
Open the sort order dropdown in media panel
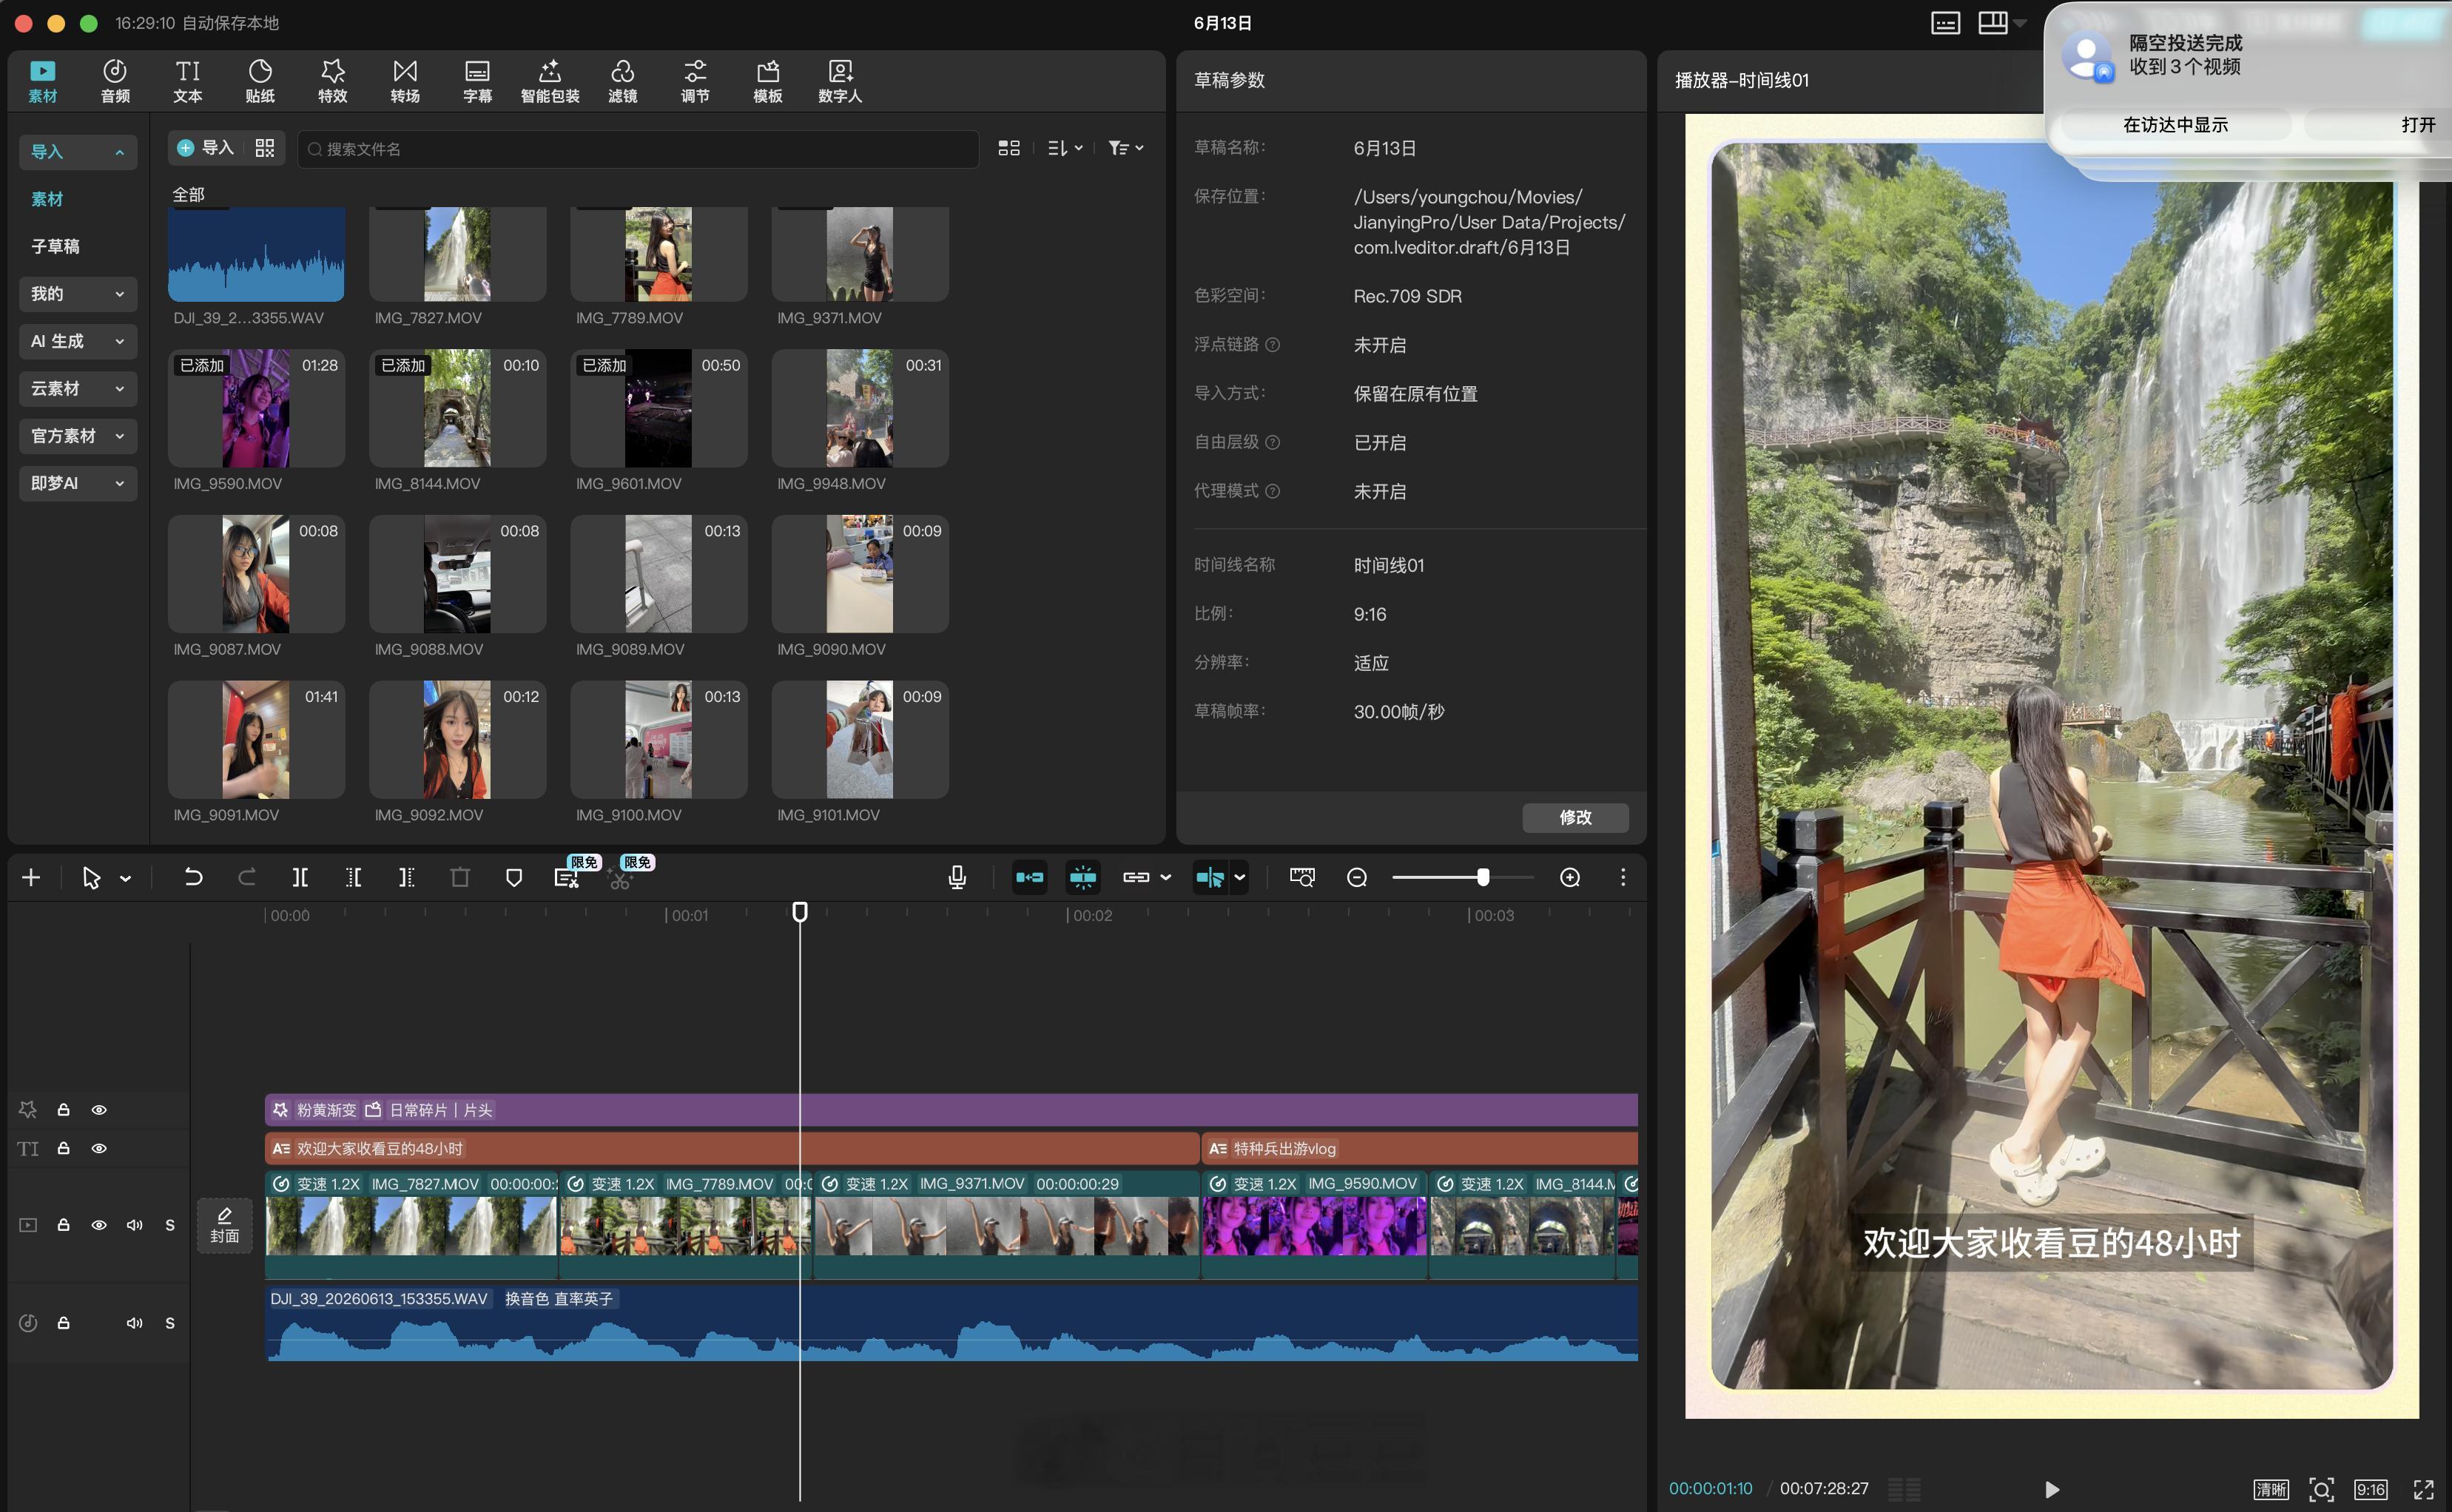coord(1065,148)
